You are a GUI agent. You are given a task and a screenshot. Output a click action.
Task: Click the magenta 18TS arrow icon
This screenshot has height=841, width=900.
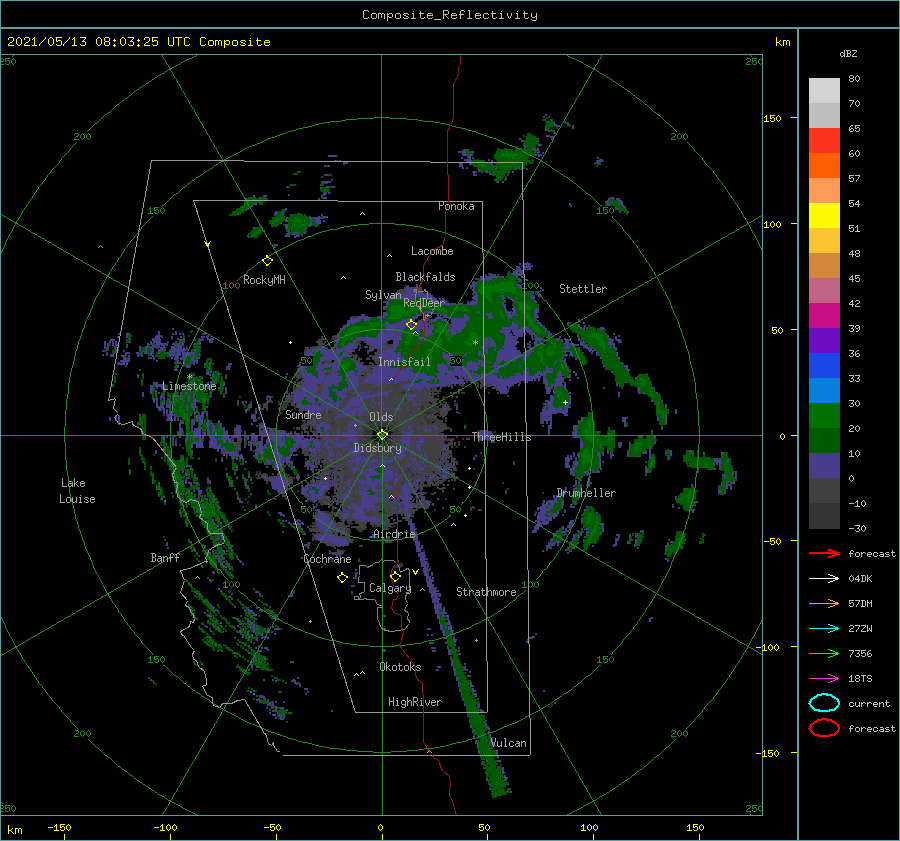824,679
